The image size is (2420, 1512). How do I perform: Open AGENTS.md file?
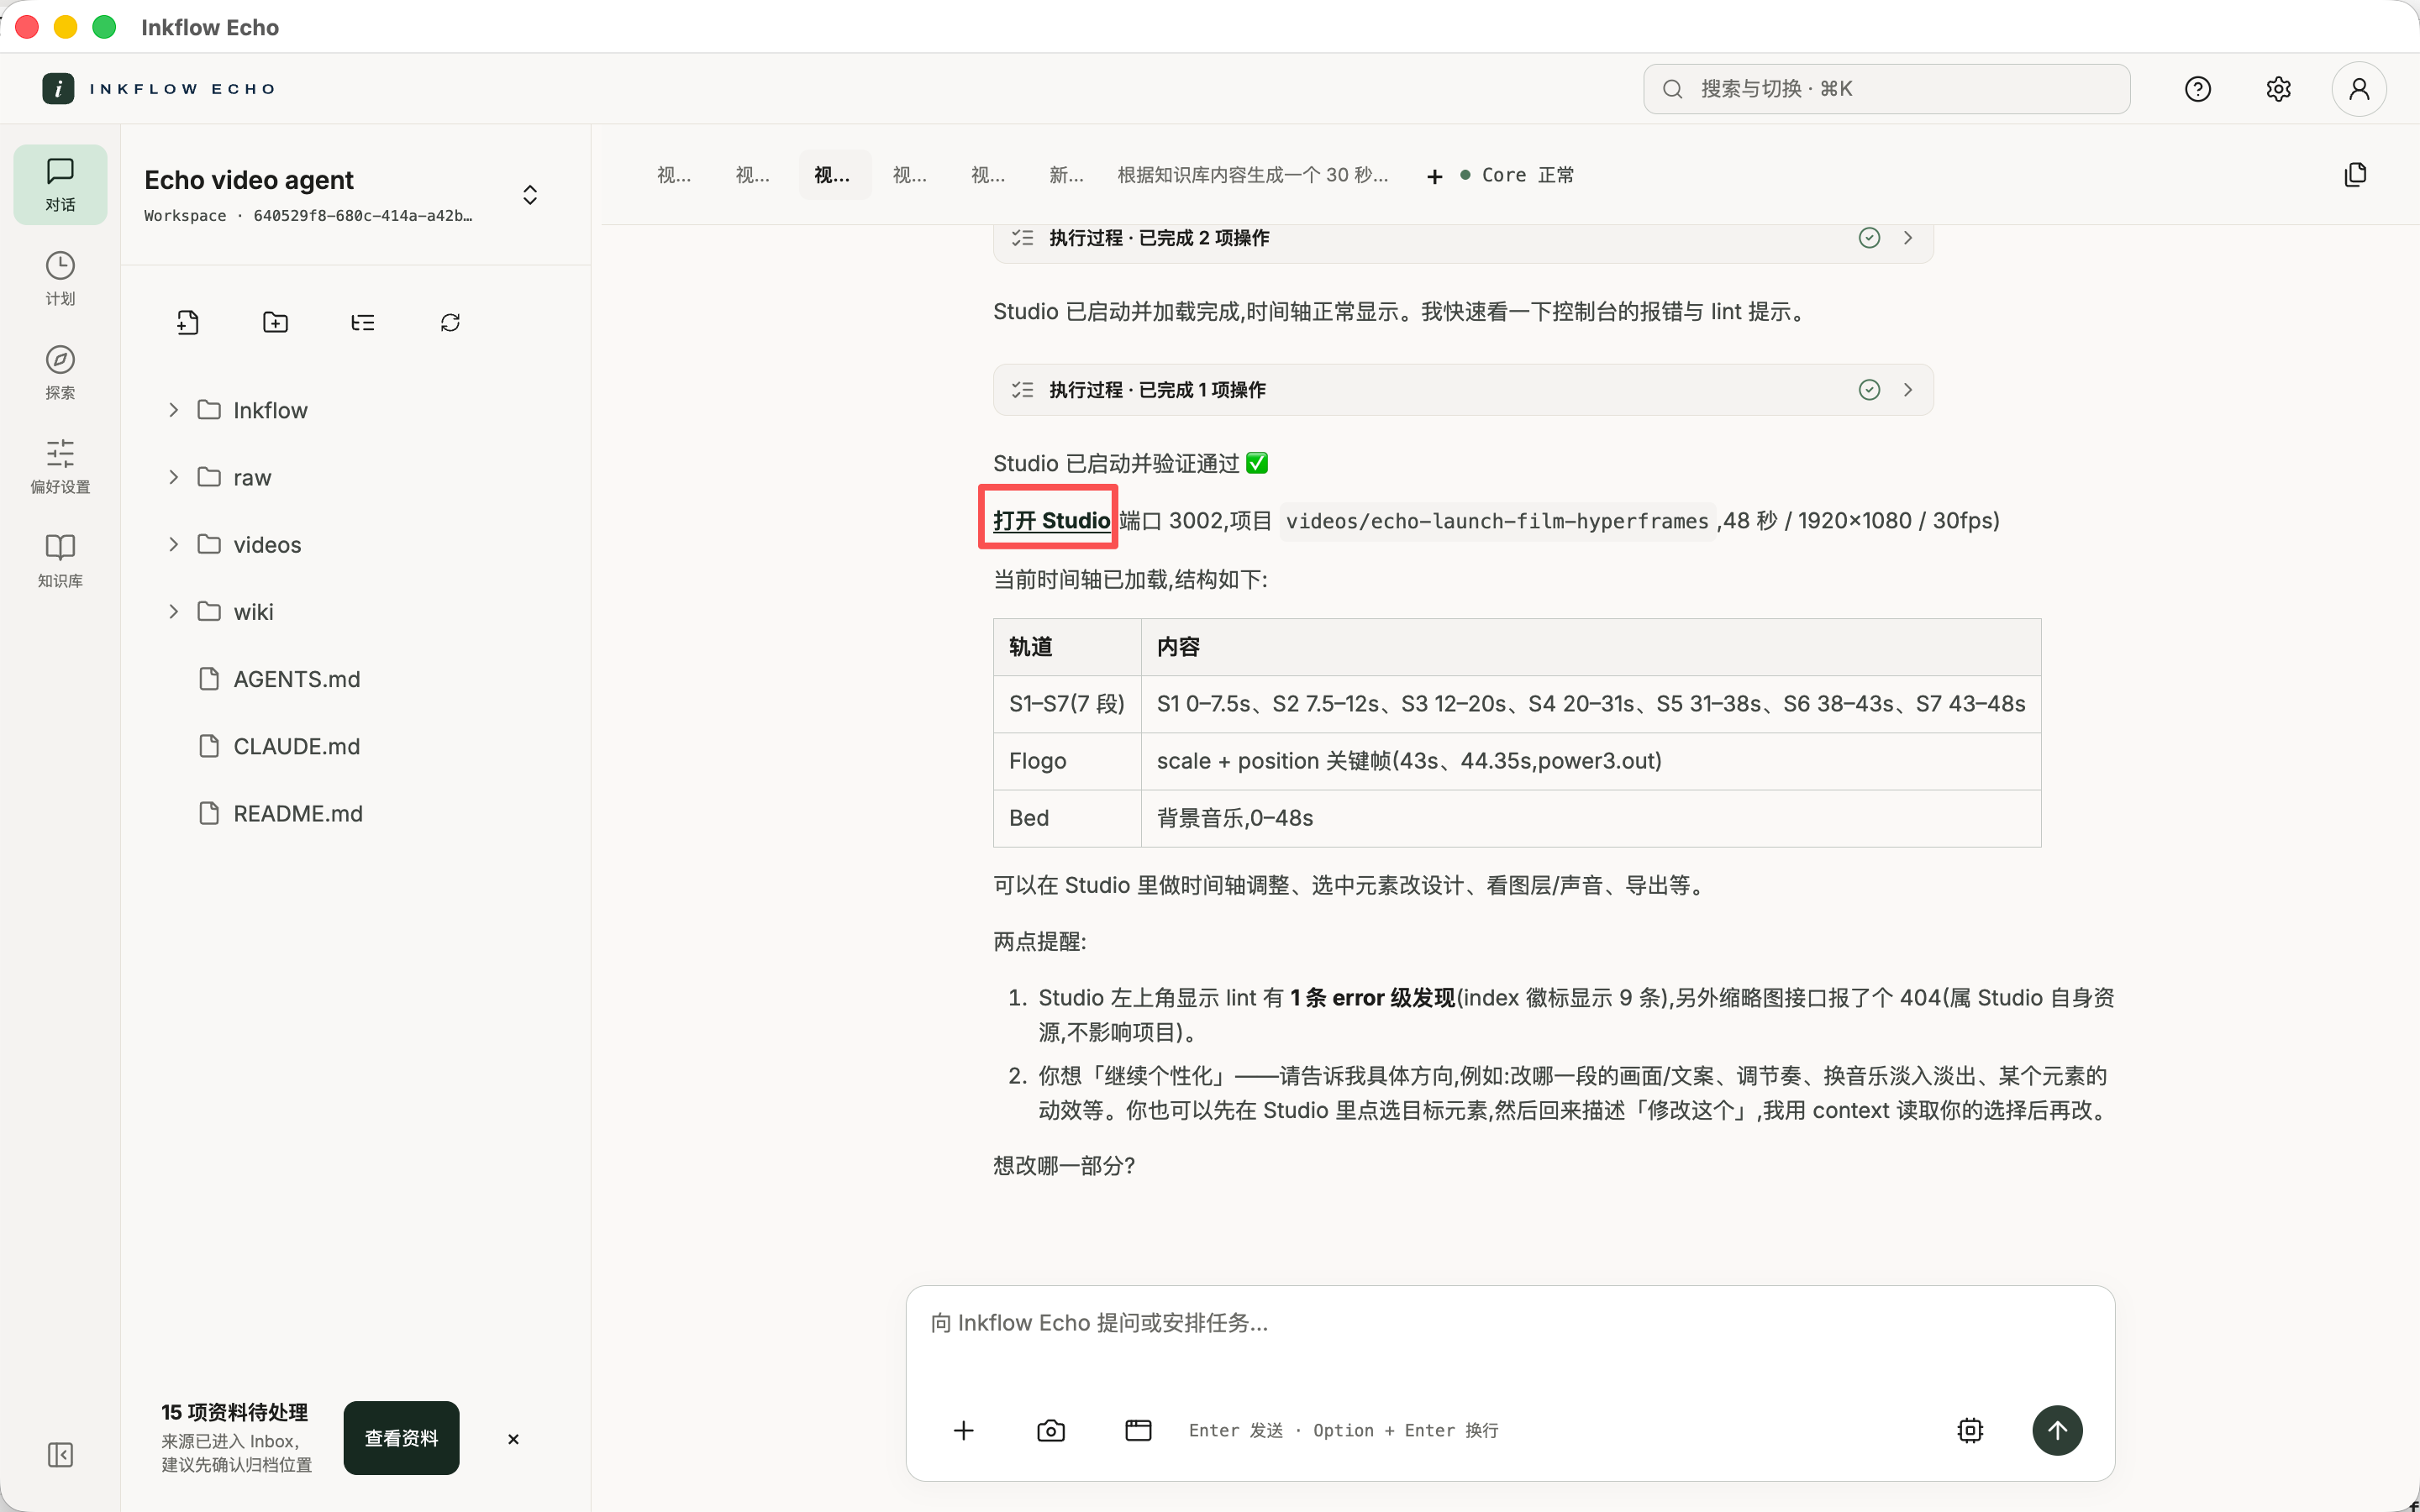pos(297,679)
